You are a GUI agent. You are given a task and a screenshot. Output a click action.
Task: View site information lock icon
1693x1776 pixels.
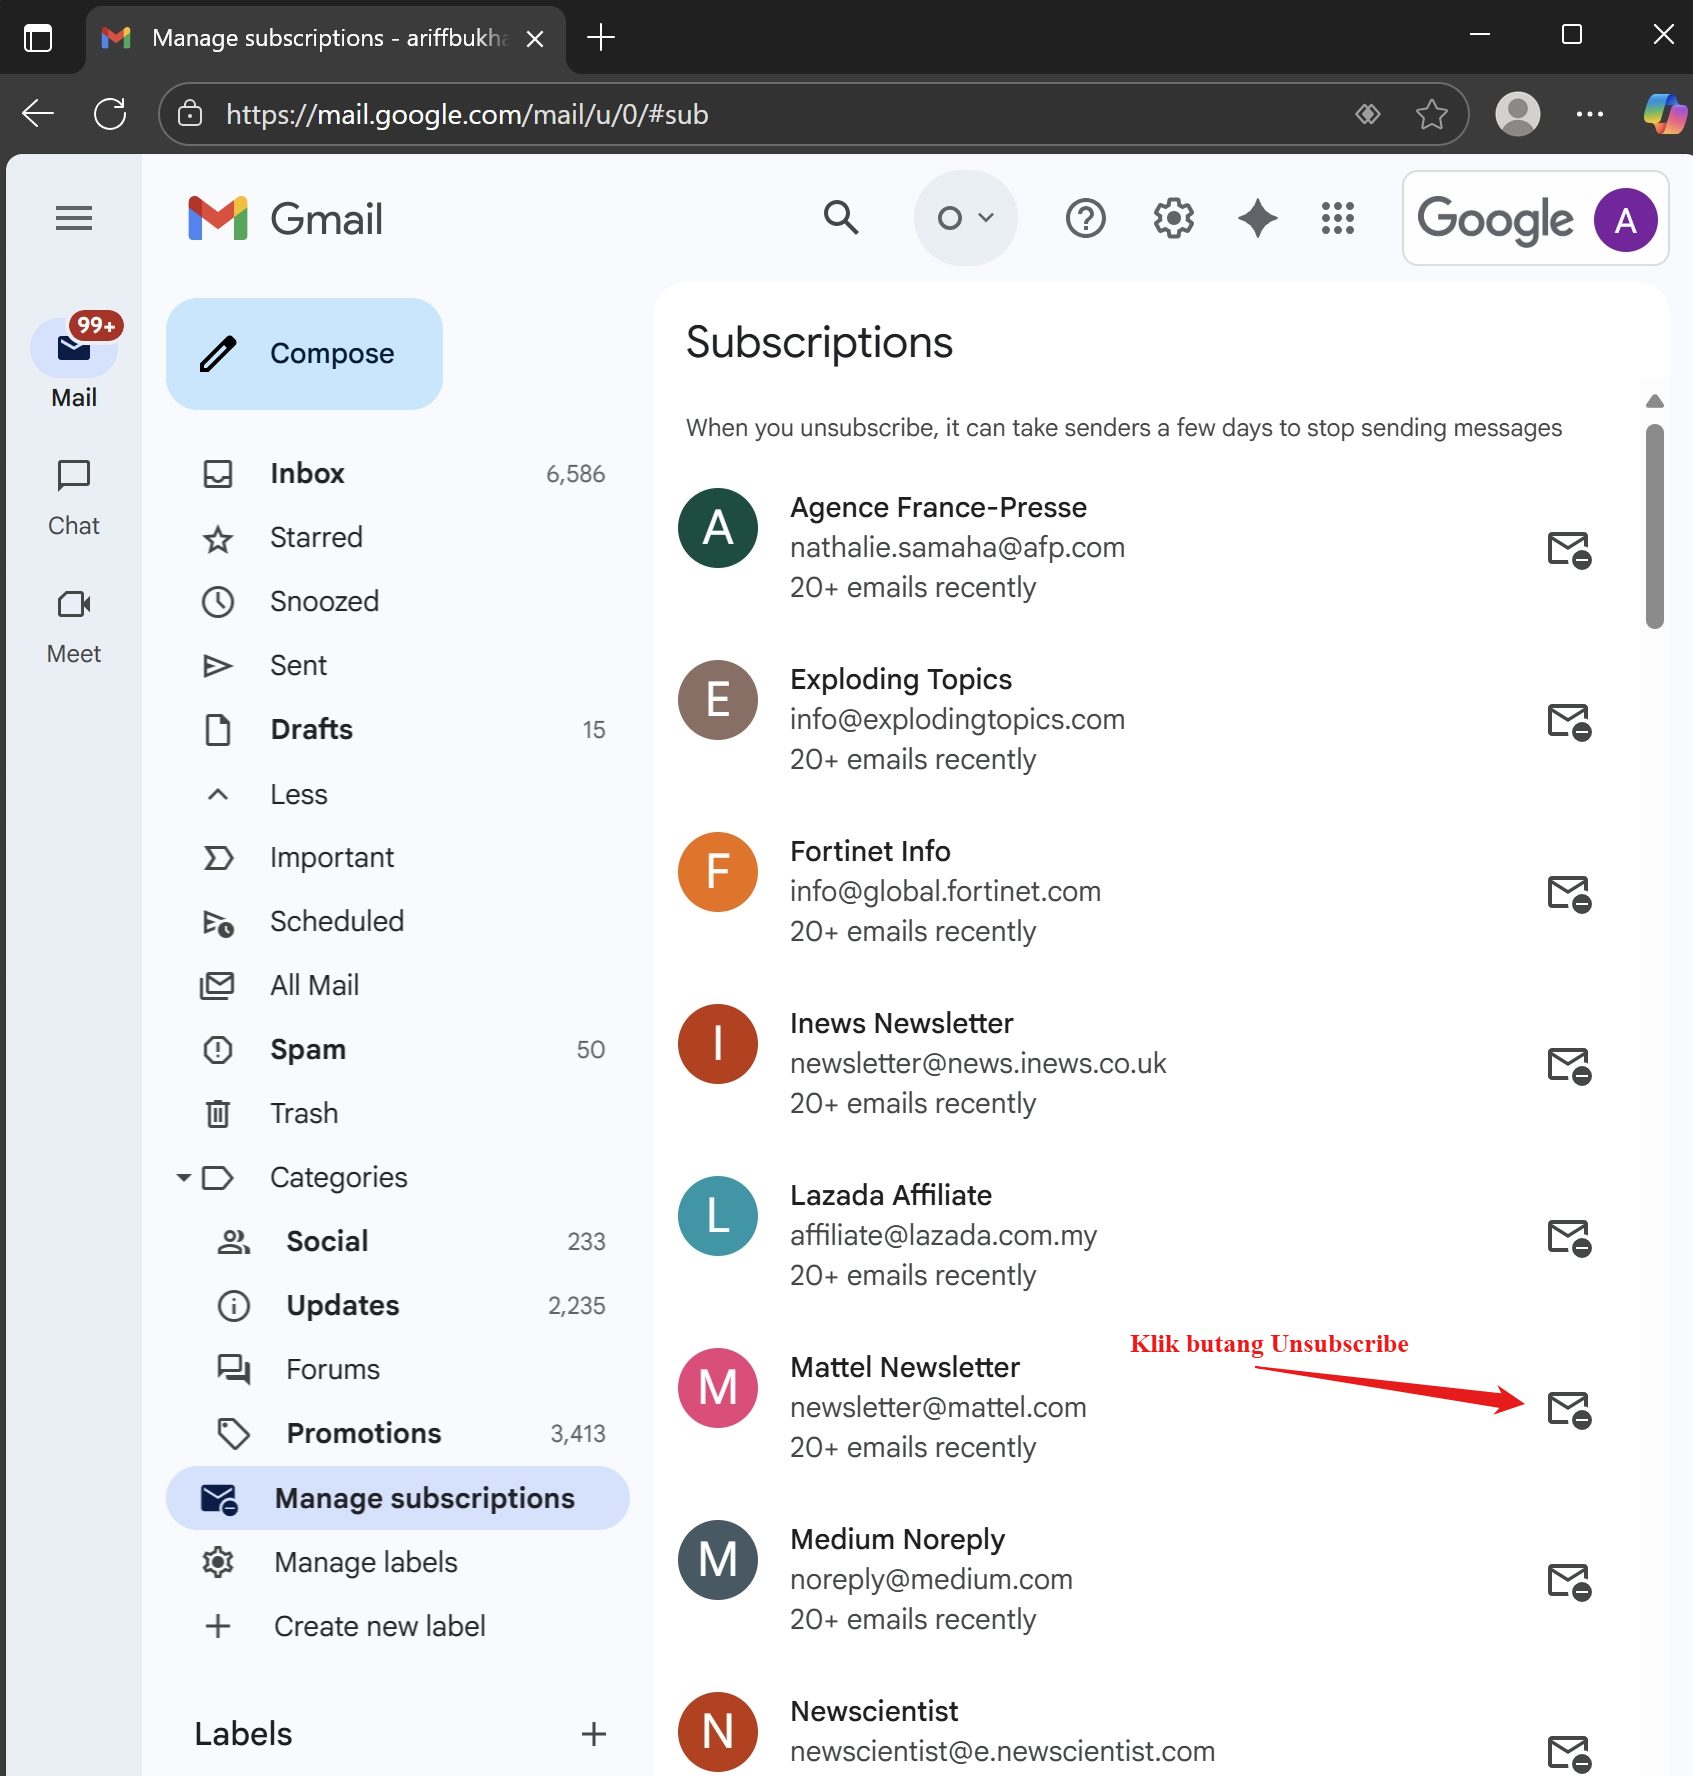[190, 114]
